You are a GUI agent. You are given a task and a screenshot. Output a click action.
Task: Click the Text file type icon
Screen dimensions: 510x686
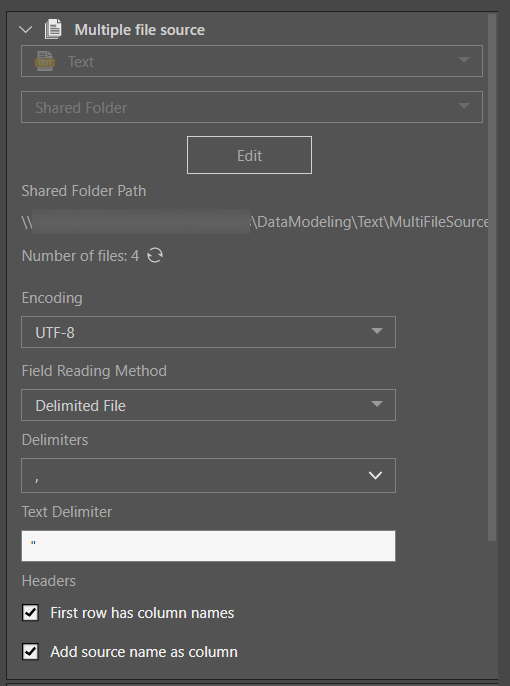(x=45, y=61)
